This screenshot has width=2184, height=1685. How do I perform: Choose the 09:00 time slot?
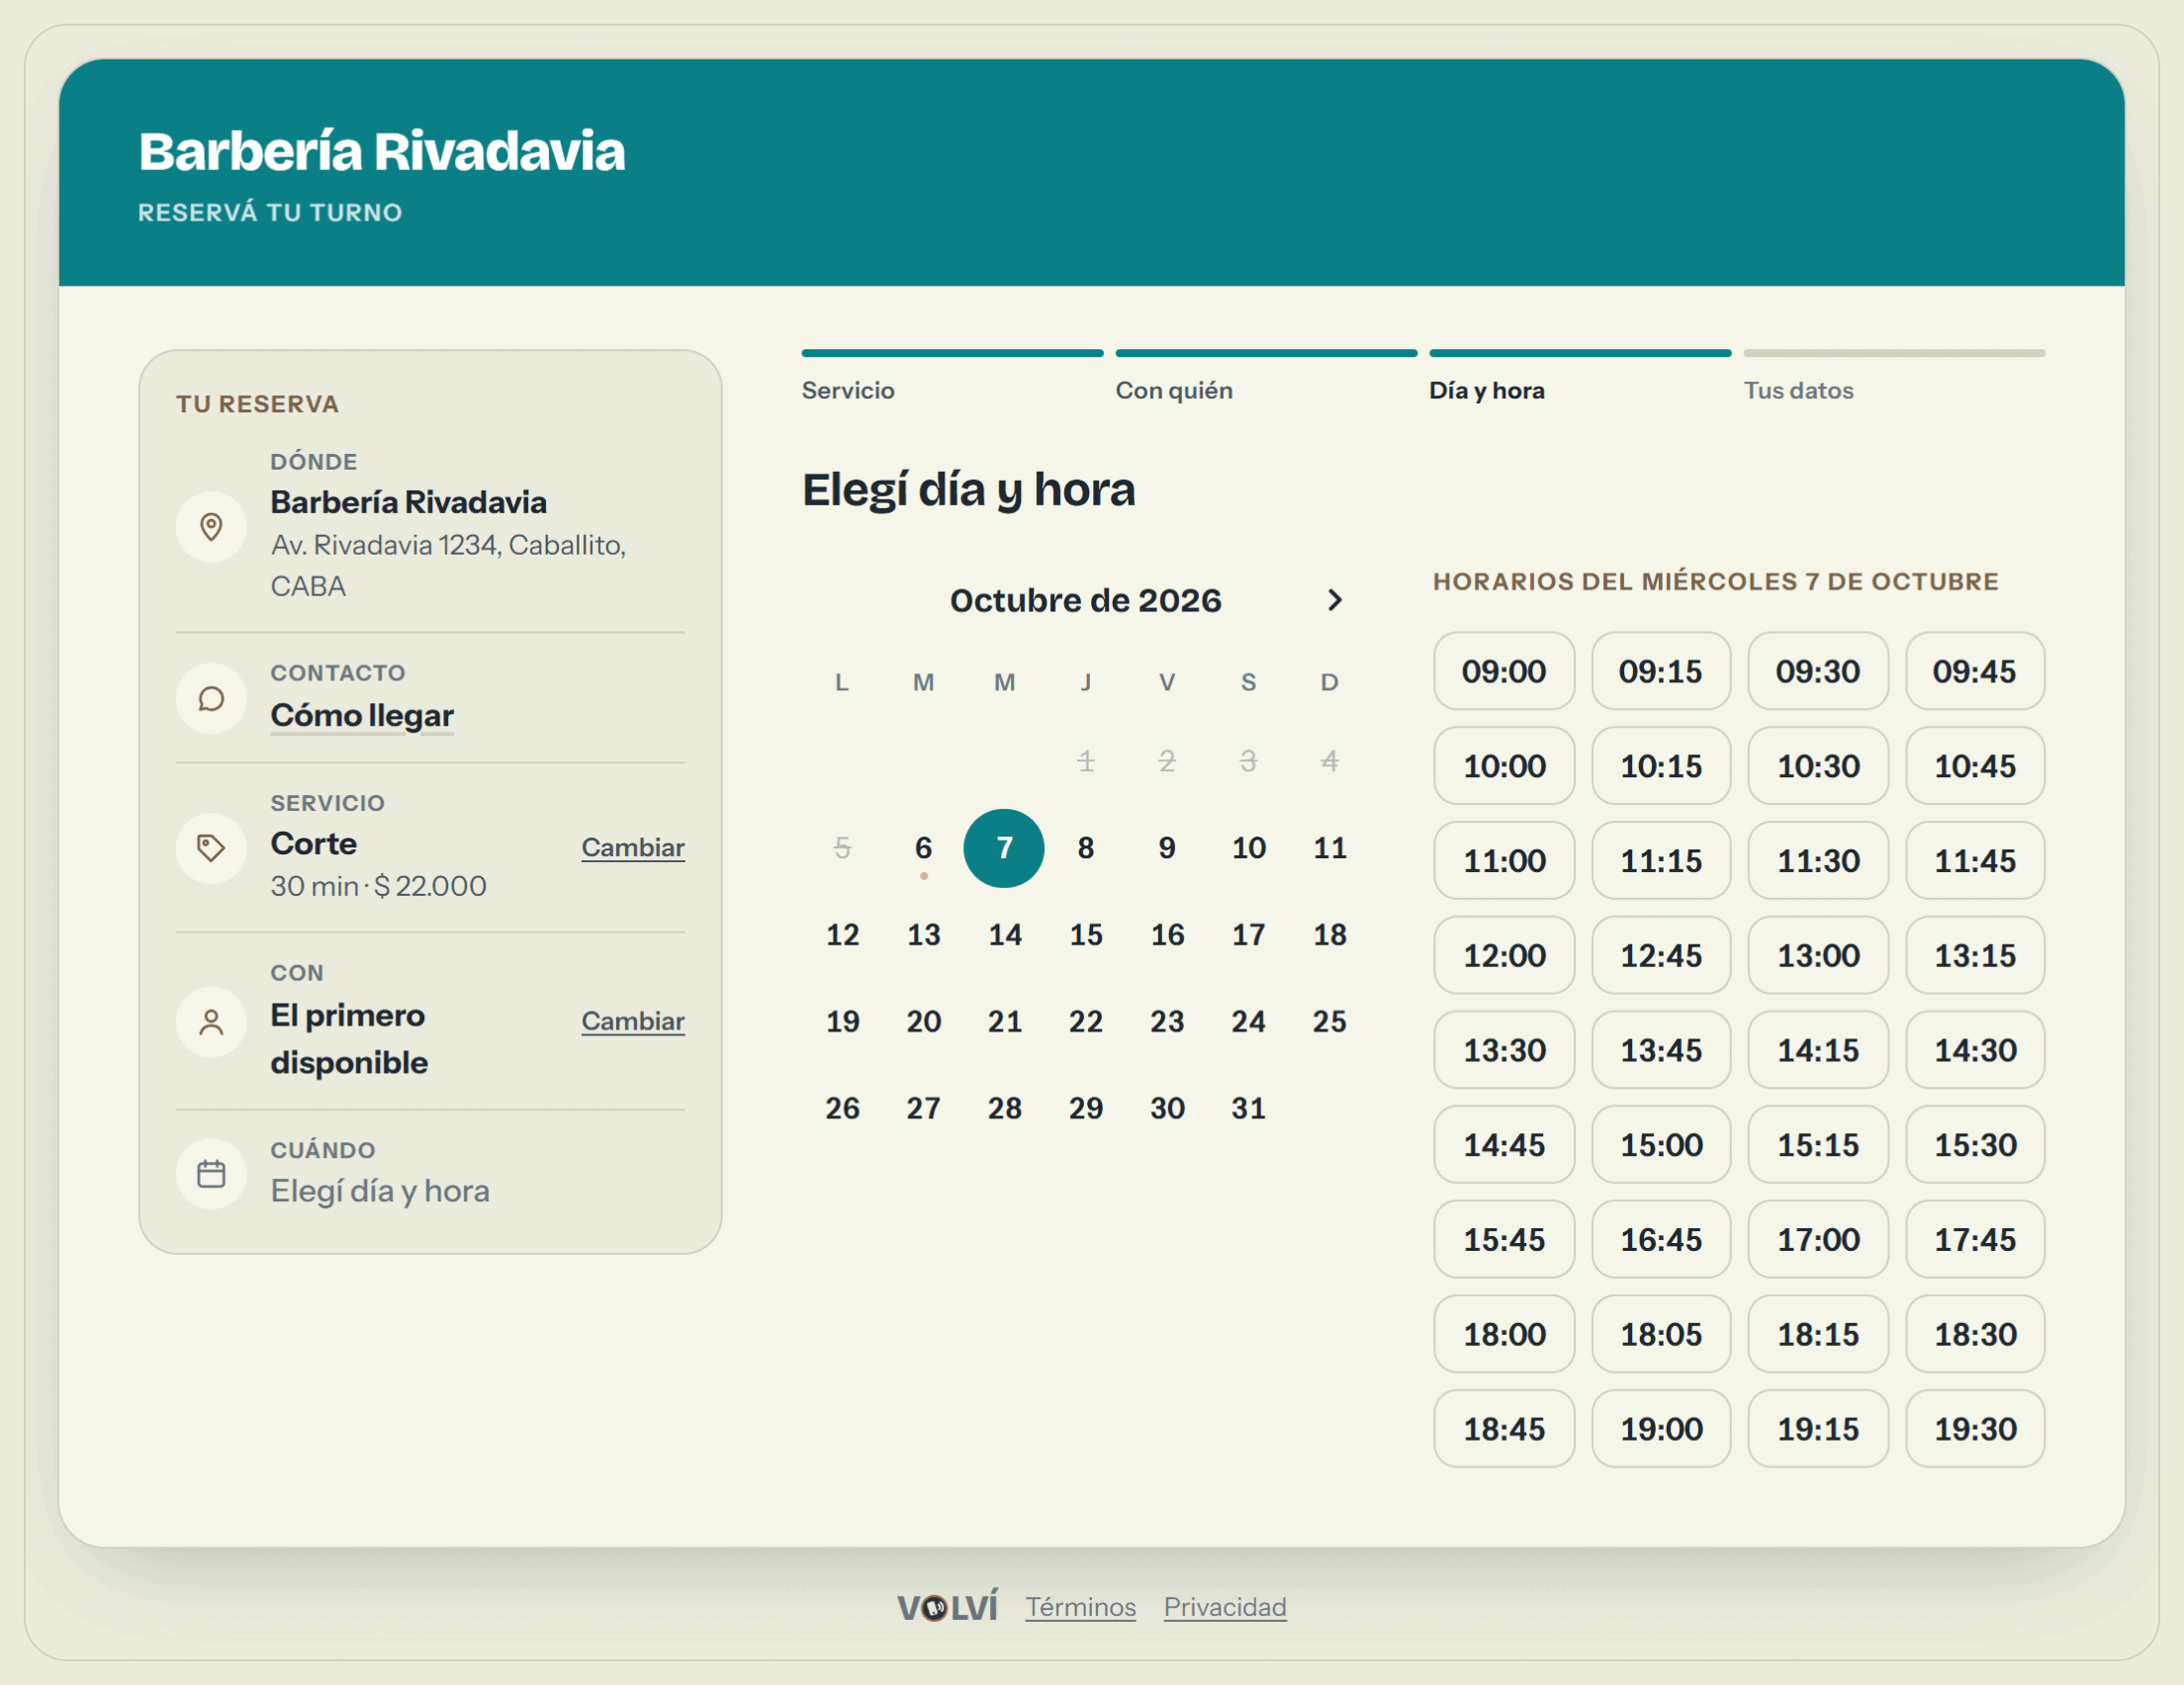[x=1504, y=671]
